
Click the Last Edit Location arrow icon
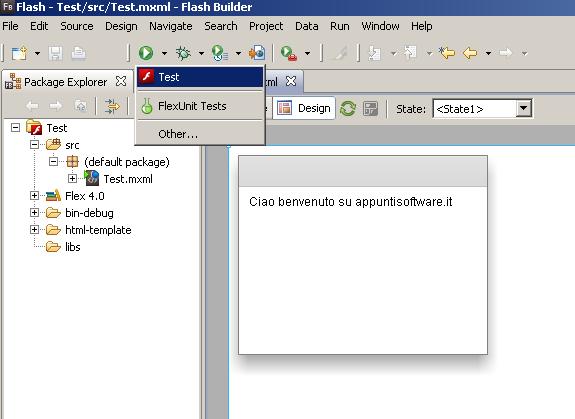pos(447,53)
